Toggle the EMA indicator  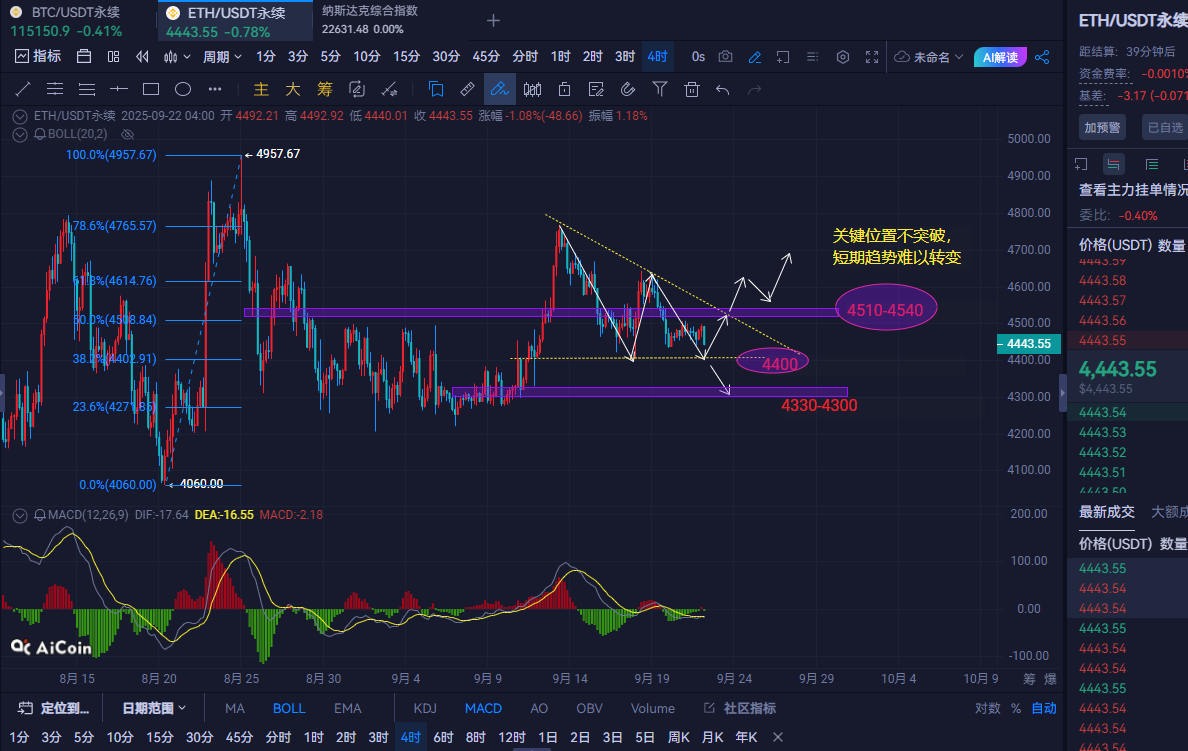[x=348, y=709]
